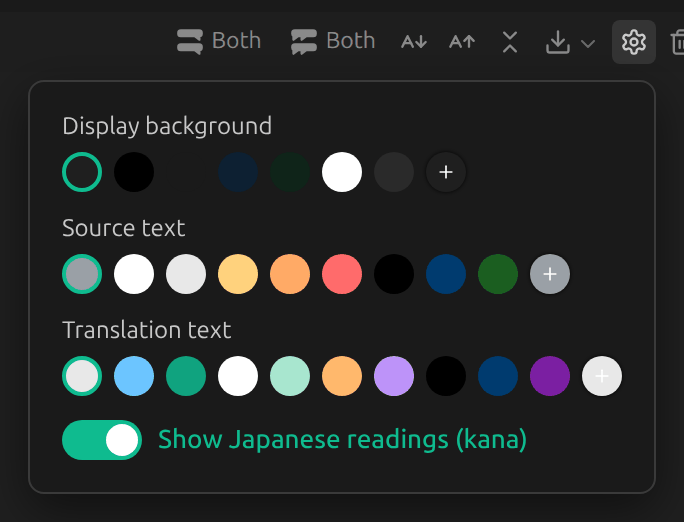Pick orange translation text color
The height and width of the screenshot is (522, 684).
[x=342, y=376]
